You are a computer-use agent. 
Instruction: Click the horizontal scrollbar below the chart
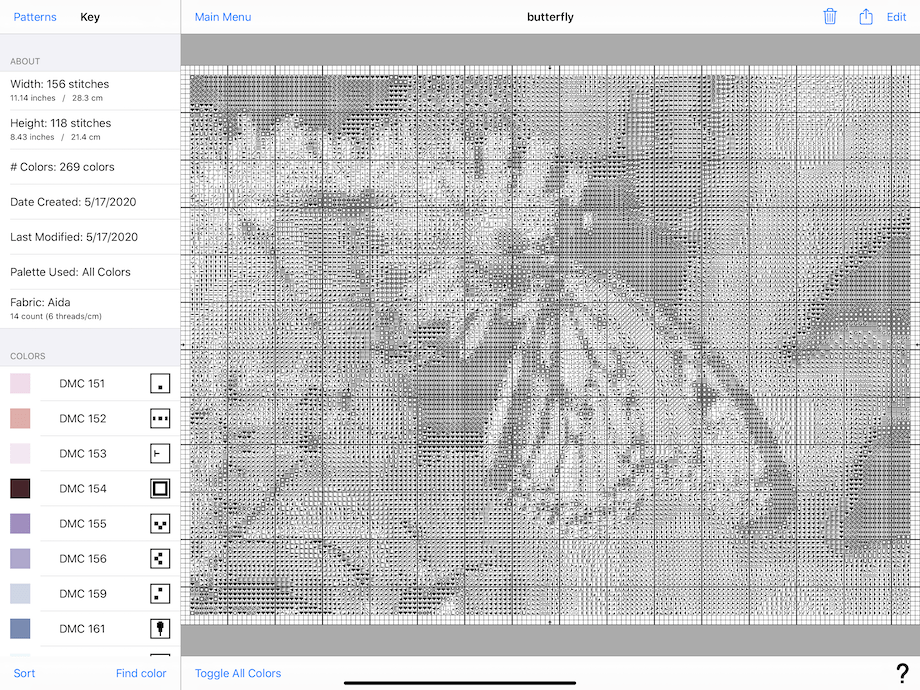coord(458,681)
